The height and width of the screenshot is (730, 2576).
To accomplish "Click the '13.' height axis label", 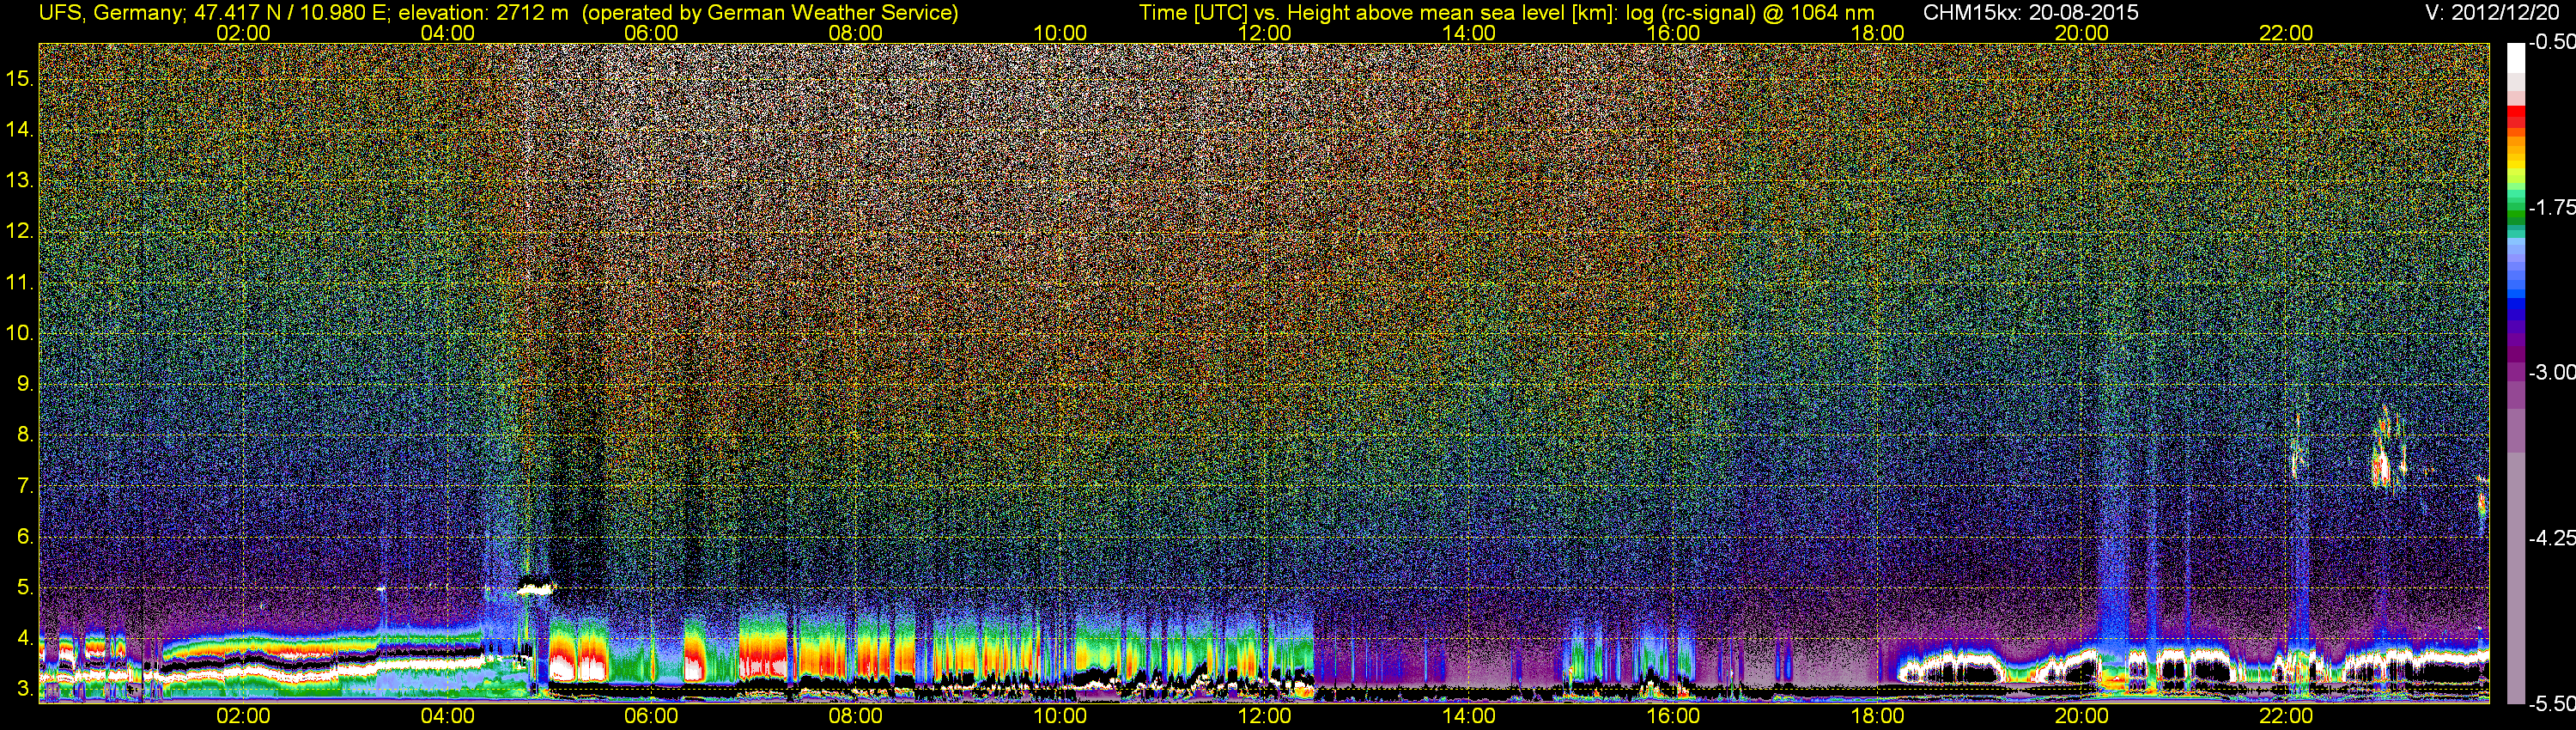I will click(x=20, y=180).
